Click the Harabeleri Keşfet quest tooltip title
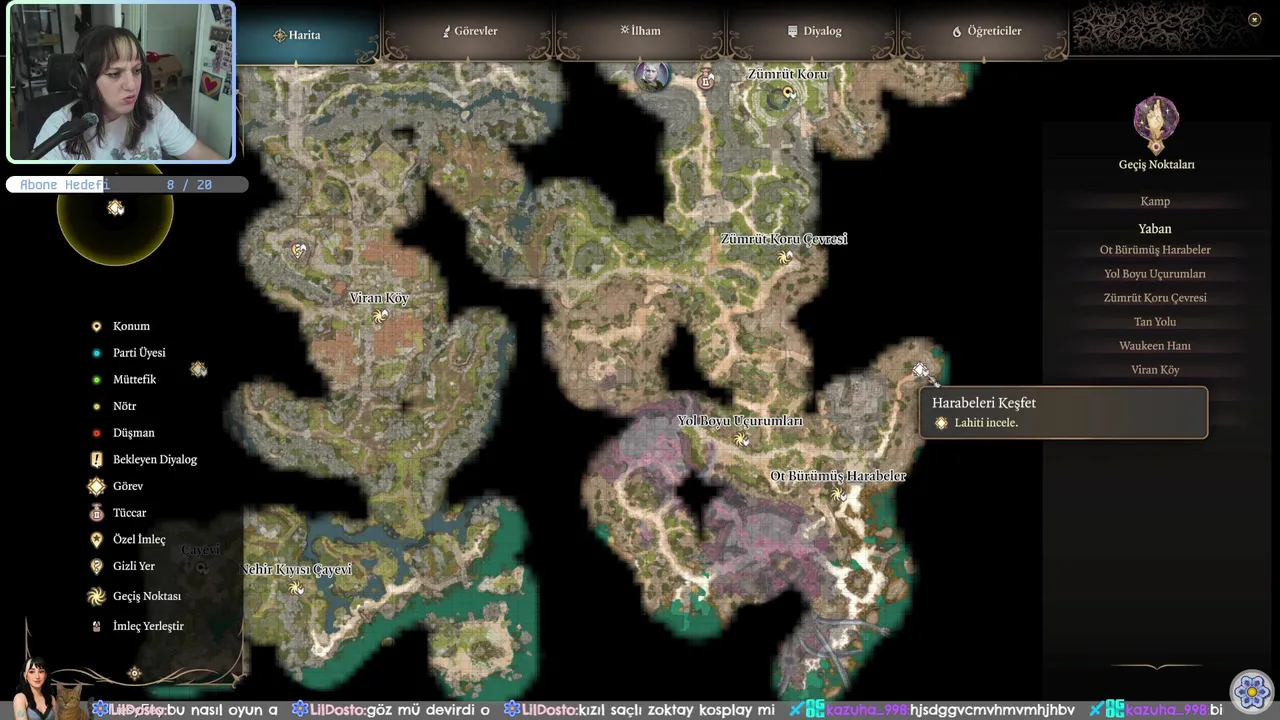Screen dimensions: 1280x720 point(984,403)
